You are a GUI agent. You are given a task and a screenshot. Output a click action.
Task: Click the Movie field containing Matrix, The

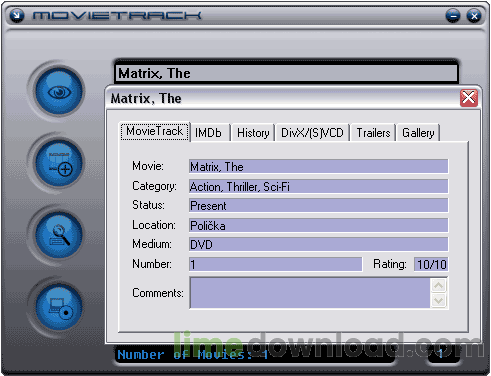click(318, 166)
